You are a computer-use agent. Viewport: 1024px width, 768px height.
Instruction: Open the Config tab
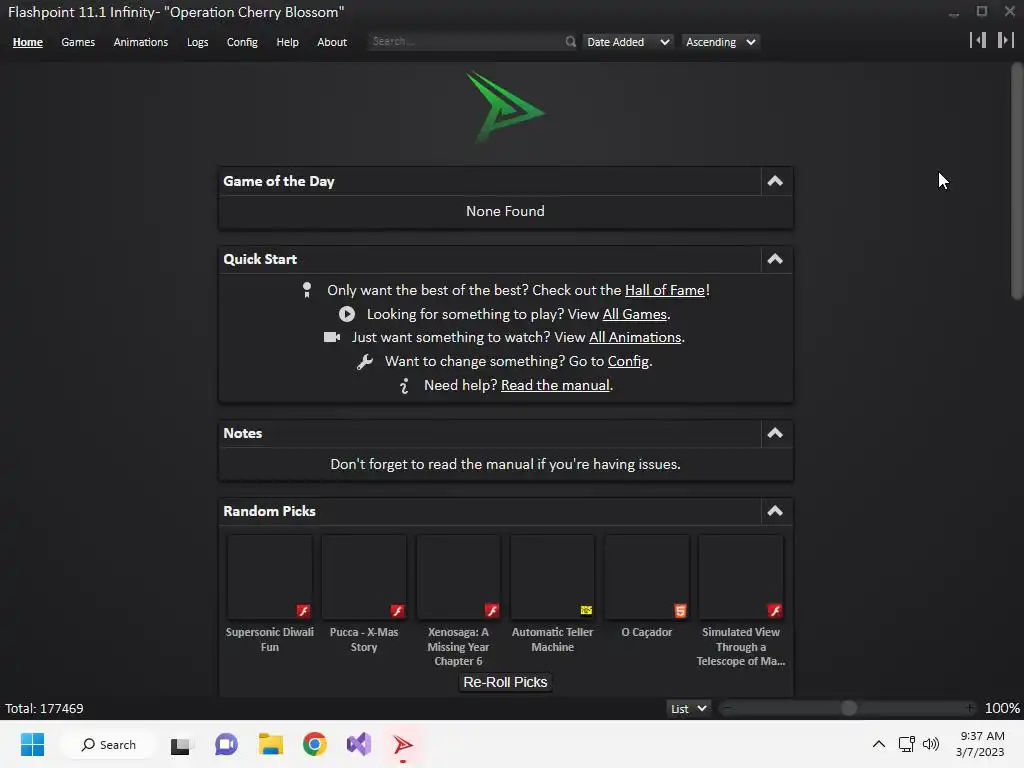tap(242, 42)
